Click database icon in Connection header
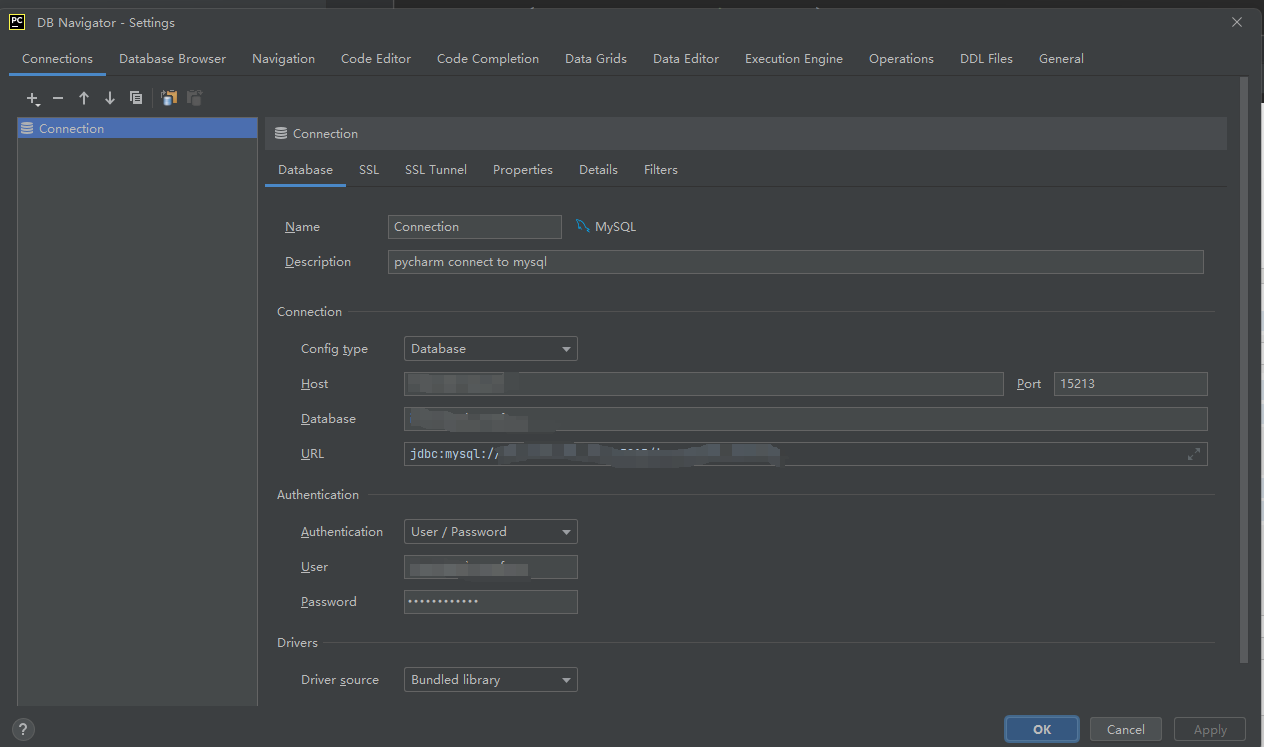Screen dimensions: 1264x747 pos(281,133)
